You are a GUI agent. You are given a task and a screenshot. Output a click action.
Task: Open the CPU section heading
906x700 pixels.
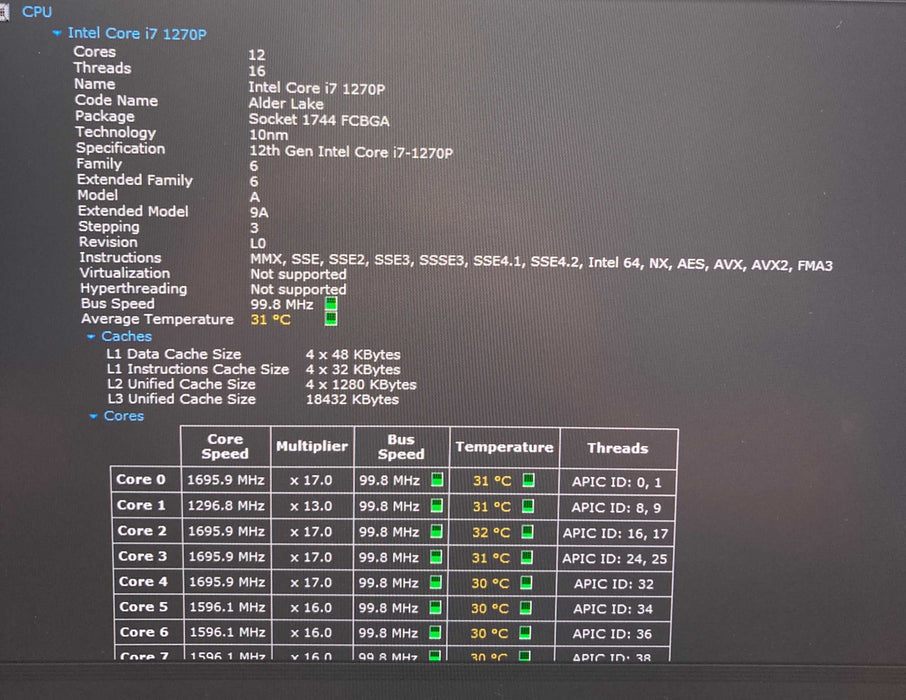pyautogui.click(x=37, y=12)
